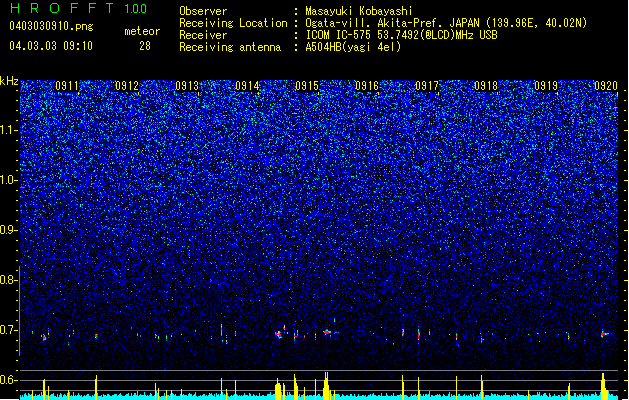Click the kHz axis unit label

[9, 81]
